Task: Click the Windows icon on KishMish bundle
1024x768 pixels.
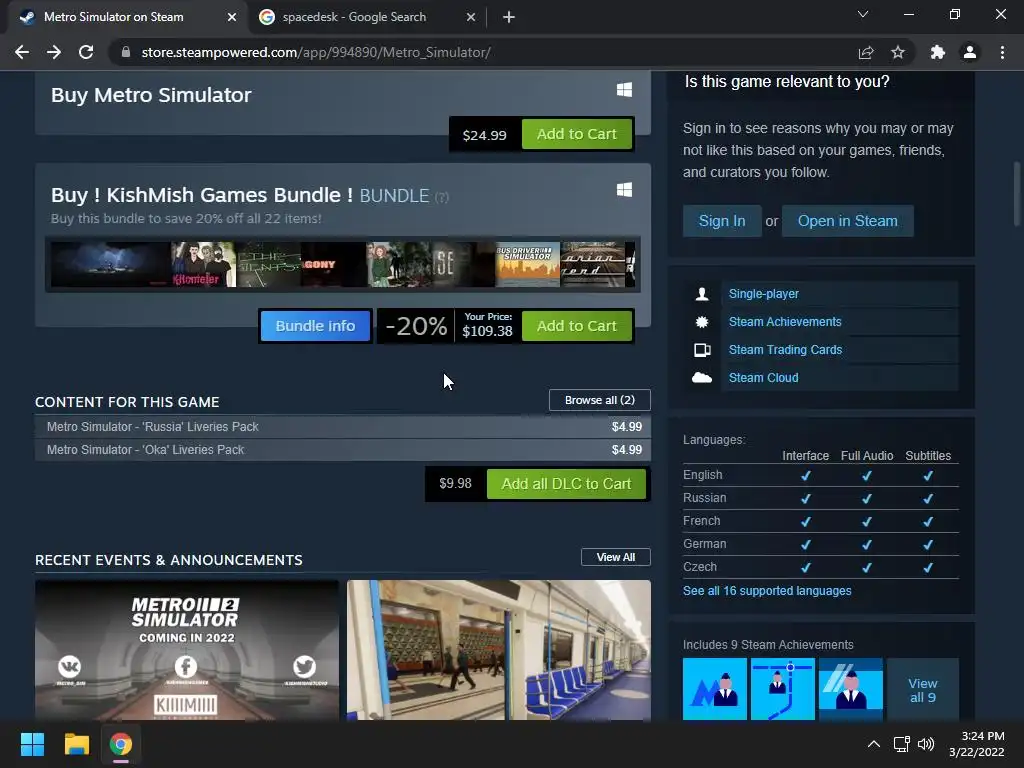Action: pos(624,190)
